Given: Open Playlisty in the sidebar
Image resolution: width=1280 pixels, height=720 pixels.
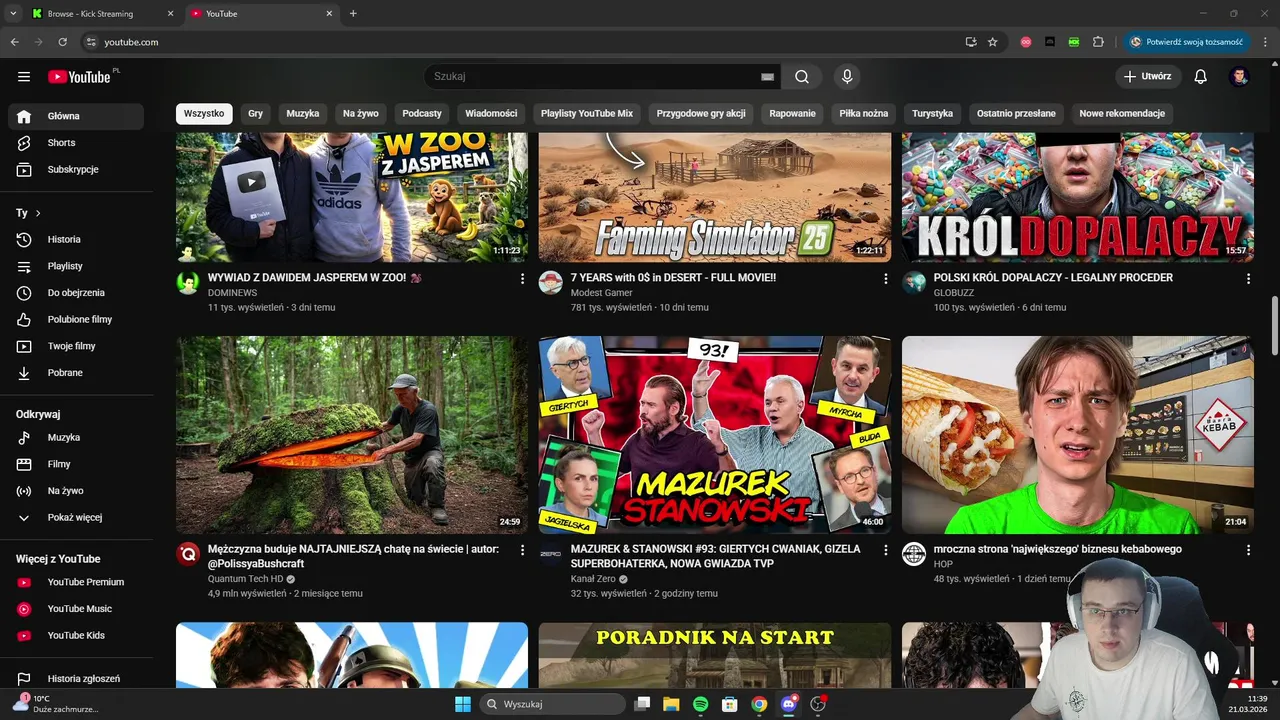Looking at the screenshot, I should (x=76, y=266).
